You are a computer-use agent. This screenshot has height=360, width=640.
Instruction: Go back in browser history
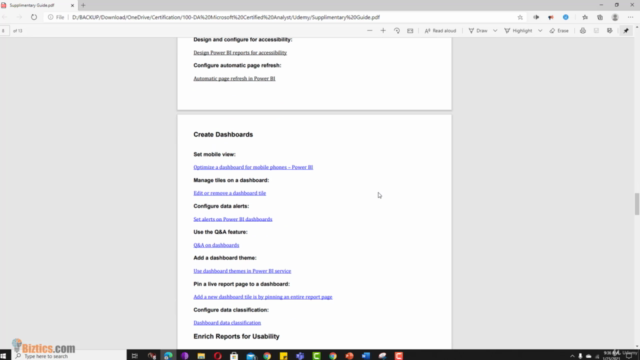4,17
